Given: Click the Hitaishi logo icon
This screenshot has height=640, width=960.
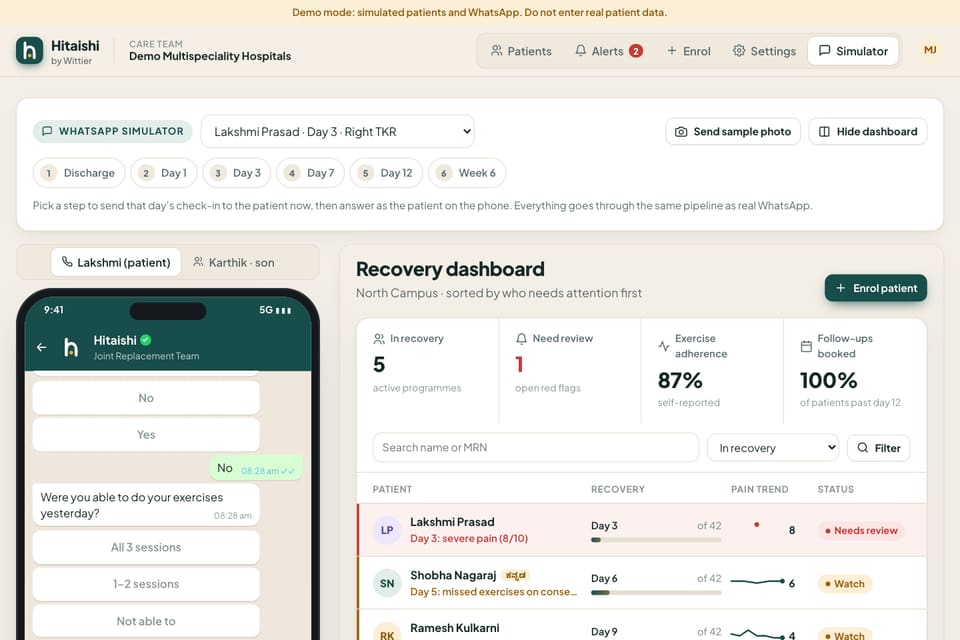Looking at the screenshot, I should pos(29,51).
